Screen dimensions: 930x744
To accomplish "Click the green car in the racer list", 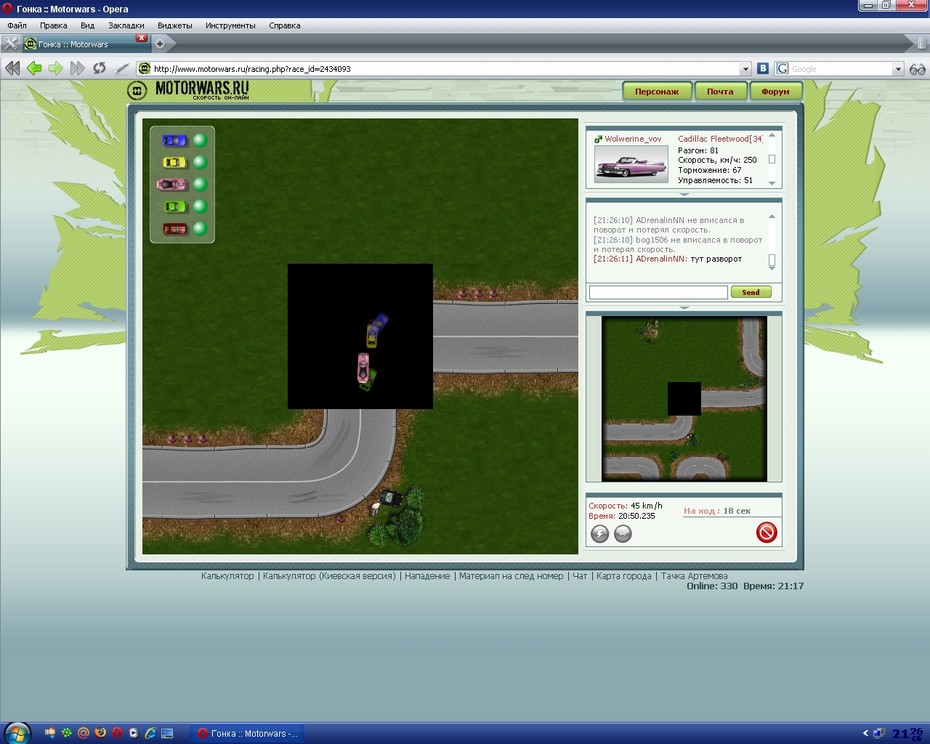I will click(174, 206).
